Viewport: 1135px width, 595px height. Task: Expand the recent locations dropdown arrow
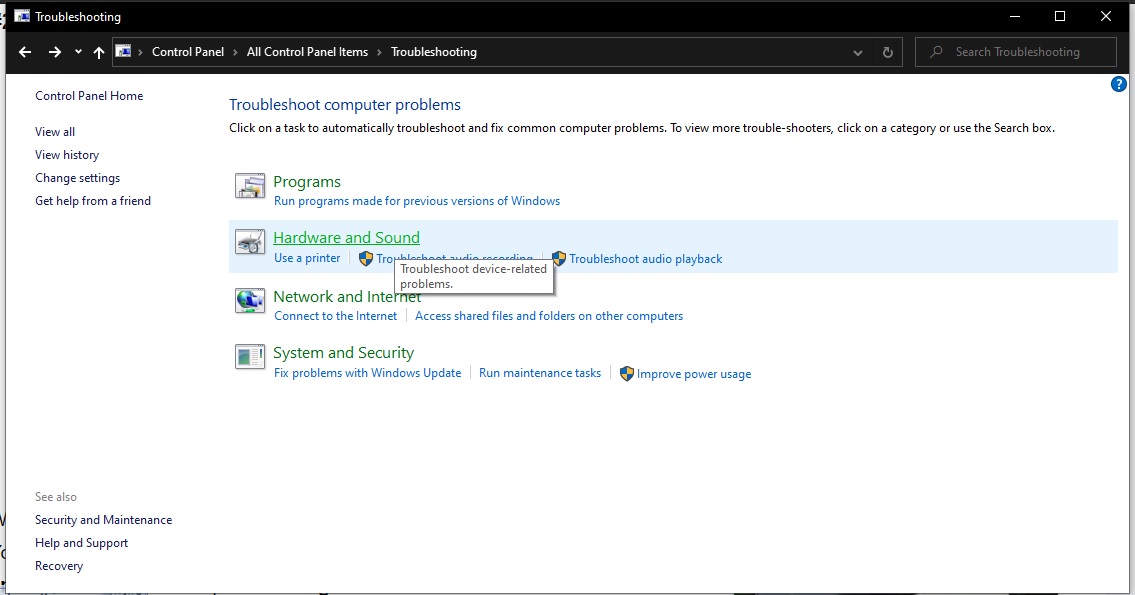(x=78, y=52)
